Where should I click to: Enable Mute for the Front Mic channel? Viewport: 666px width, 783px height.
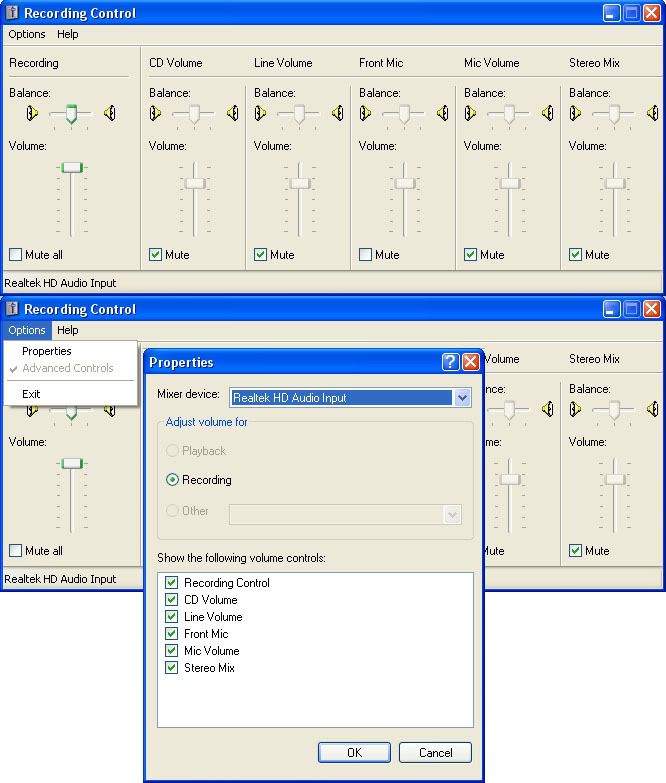coord(365,255)
